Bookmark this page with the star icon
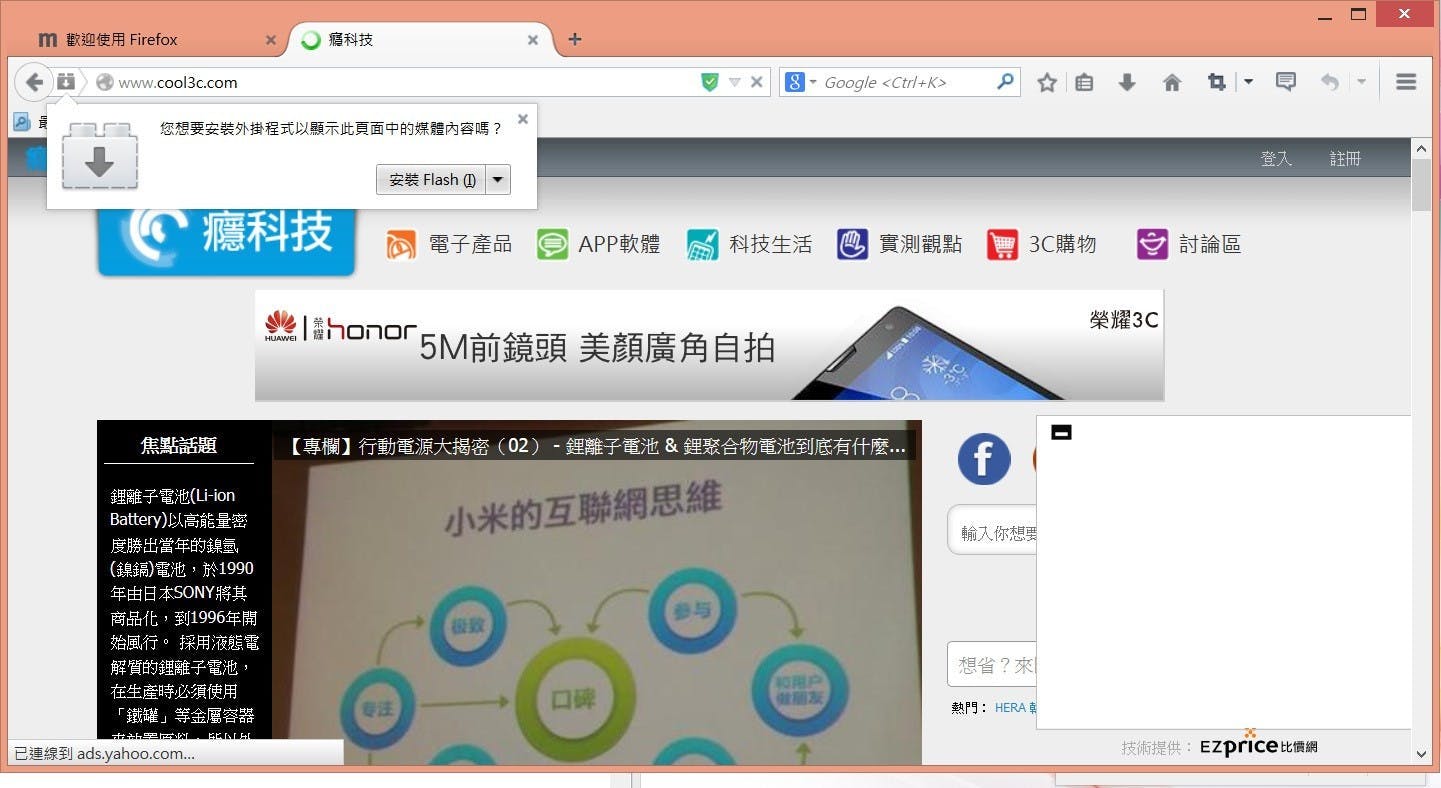1441x788 pixels. coord(1047,83)
